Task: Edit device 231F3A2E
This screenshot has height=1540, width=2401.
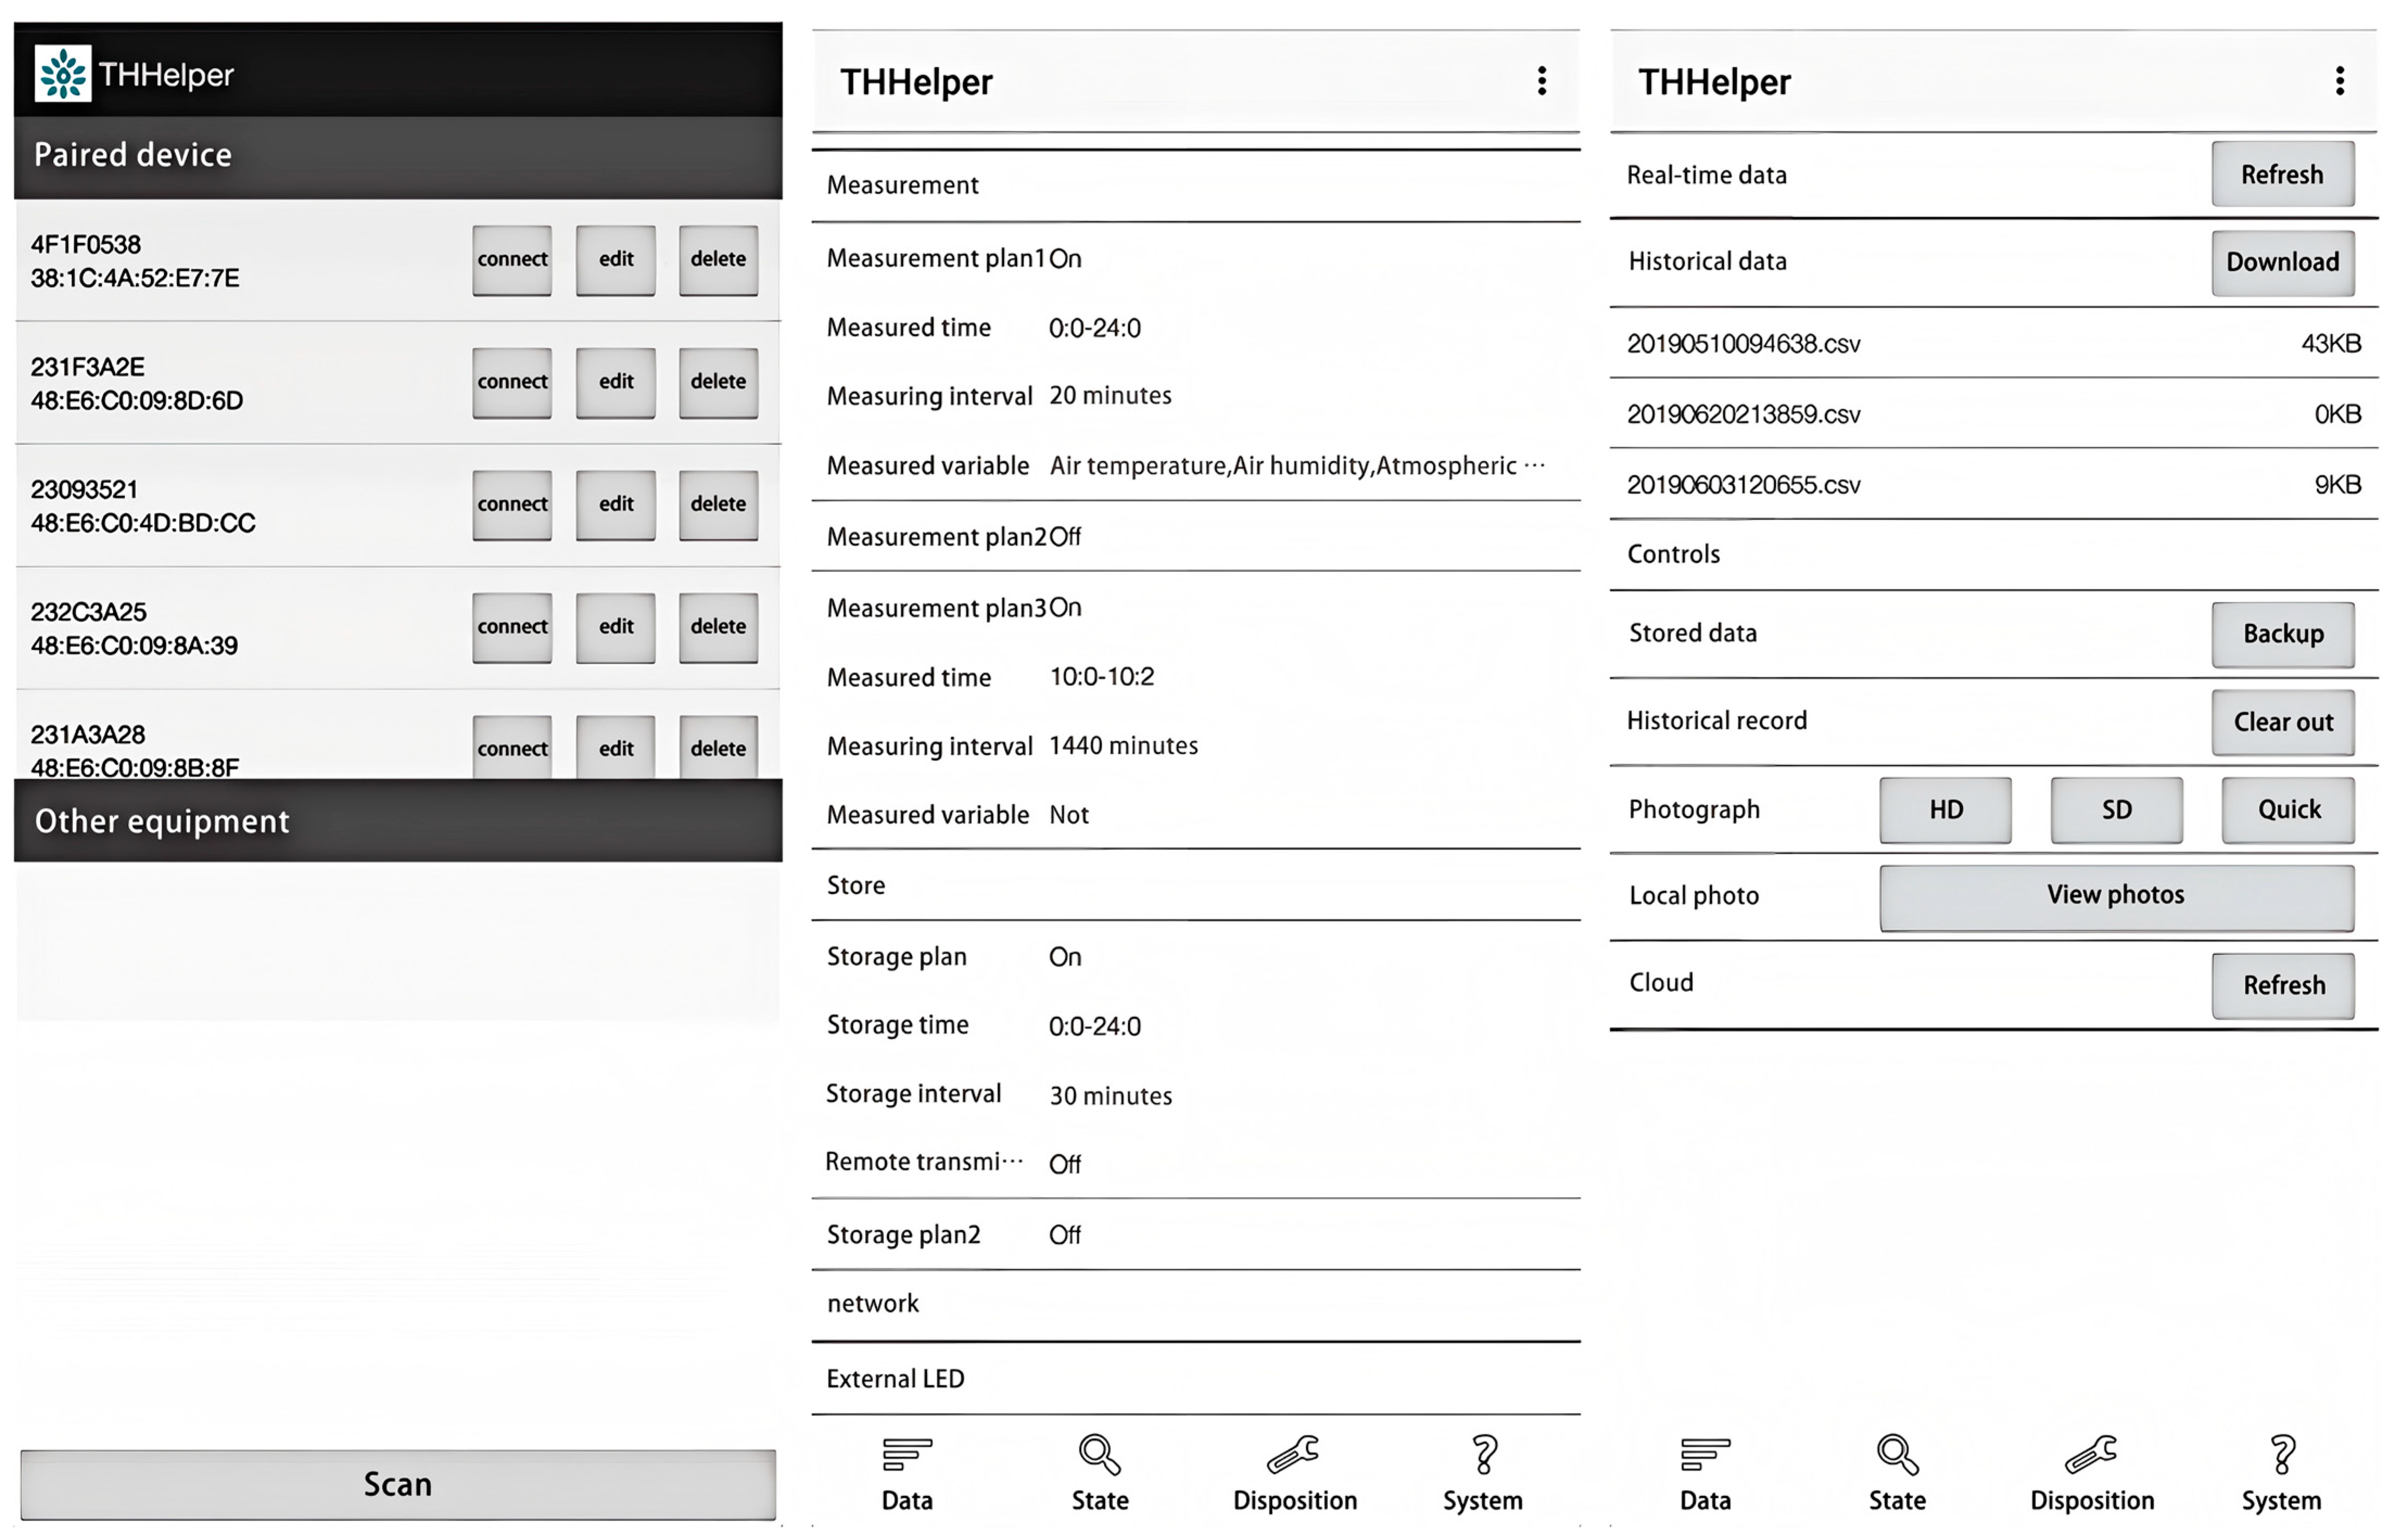Action: point(617,384)
